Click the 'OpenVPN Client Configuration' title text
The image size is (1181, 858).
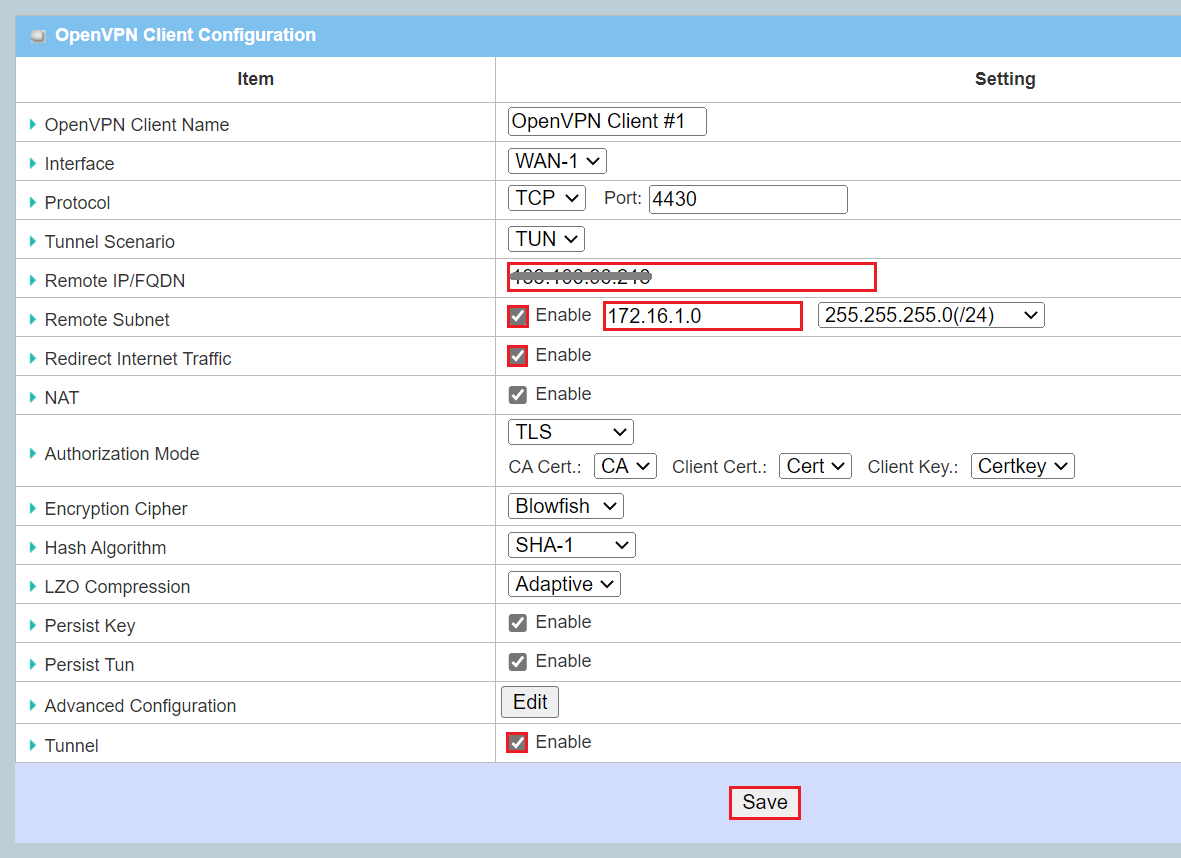tap(185, 35)
